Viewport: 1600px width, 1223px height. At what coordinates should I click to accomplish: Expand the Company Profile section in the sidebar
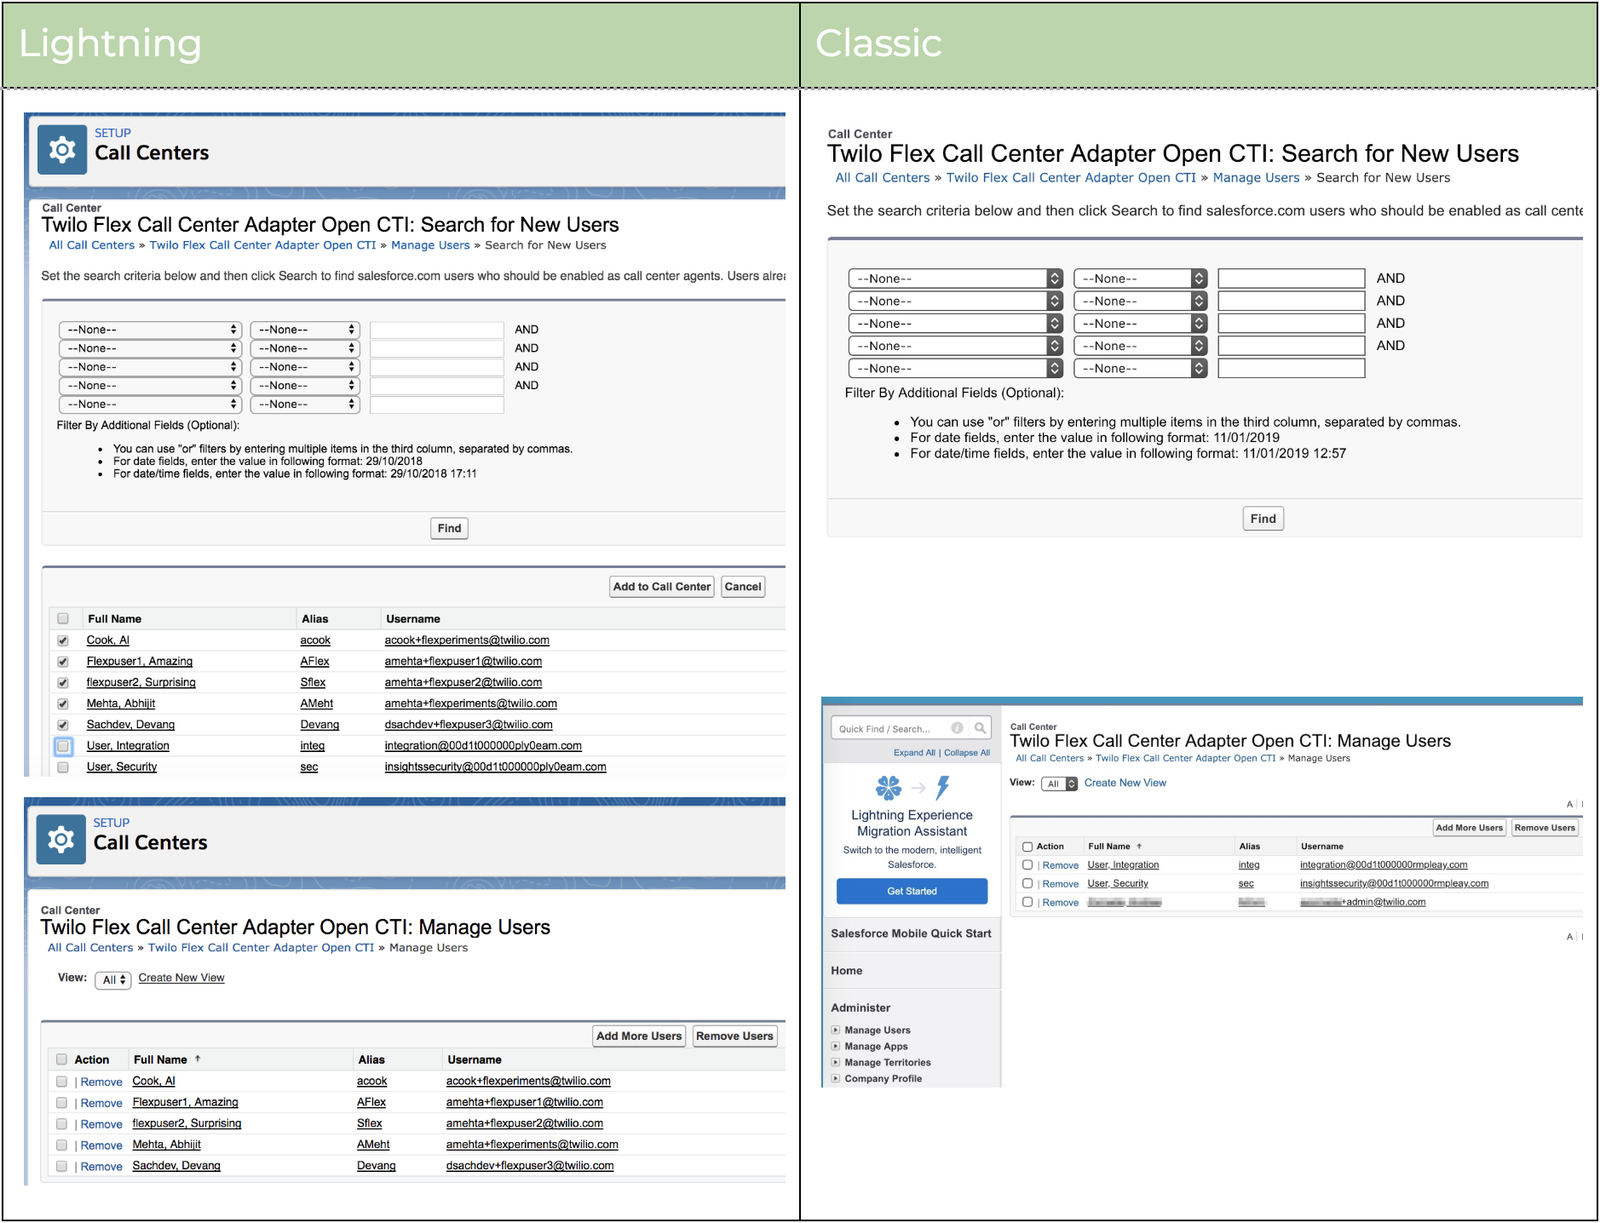pyautogui.click(x=836, y=1078)
